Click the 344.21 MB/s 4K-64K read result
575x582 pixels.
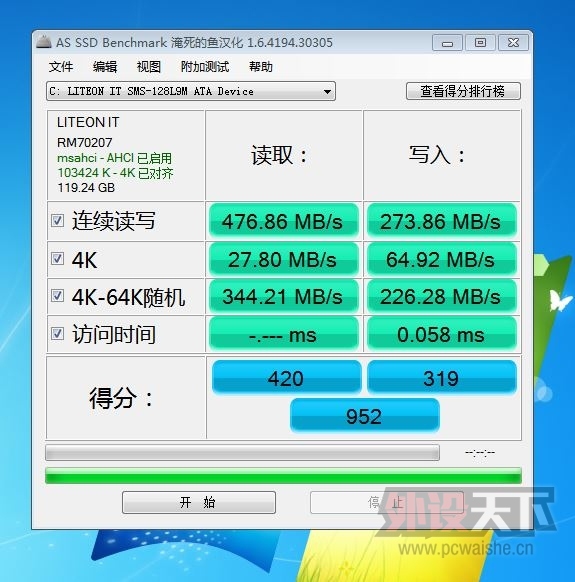pyautogui.click(x=283, y=296)
